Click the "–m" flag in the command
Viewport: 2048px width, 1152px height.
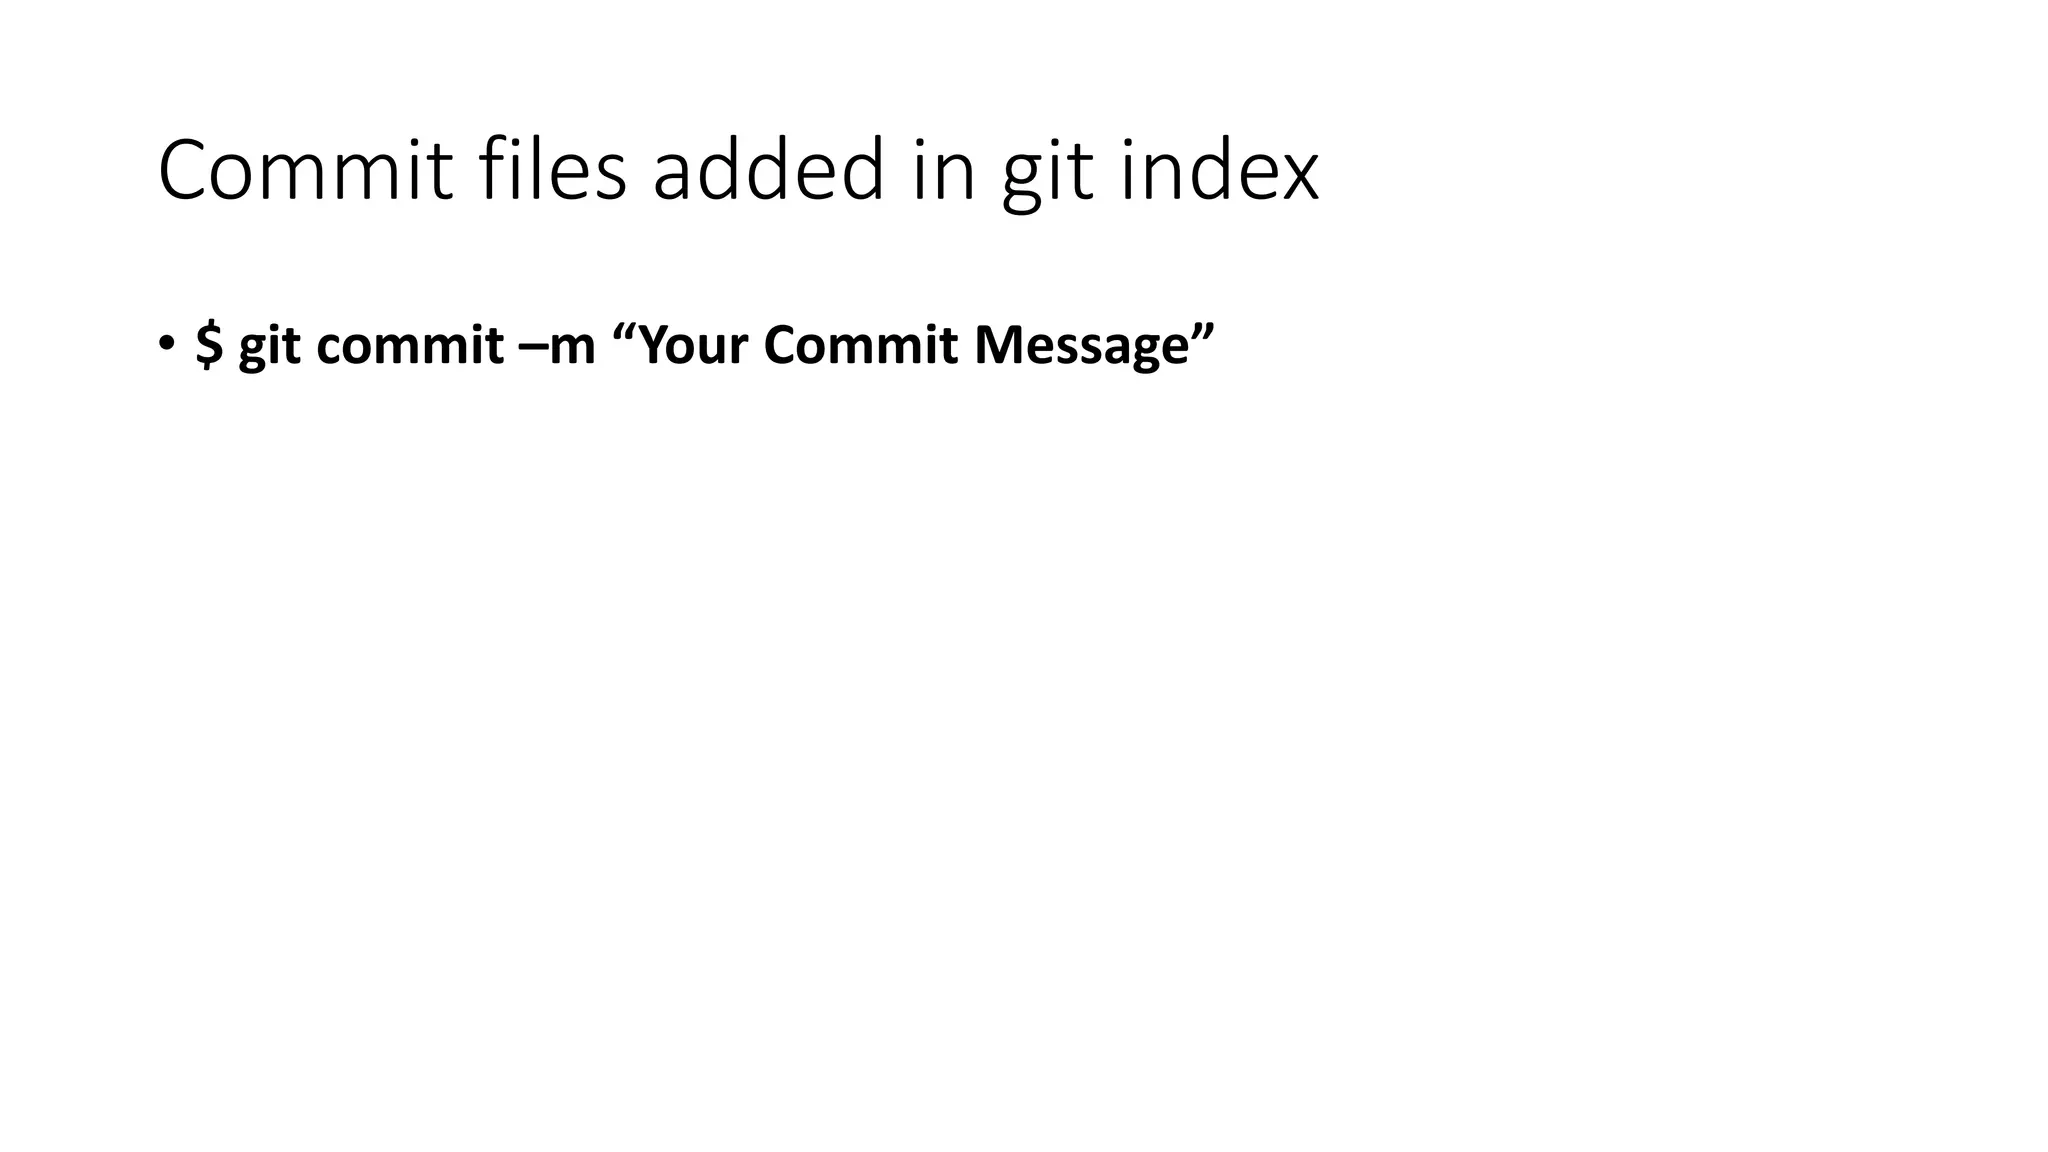pyautogui.click(x=558, y=348)
